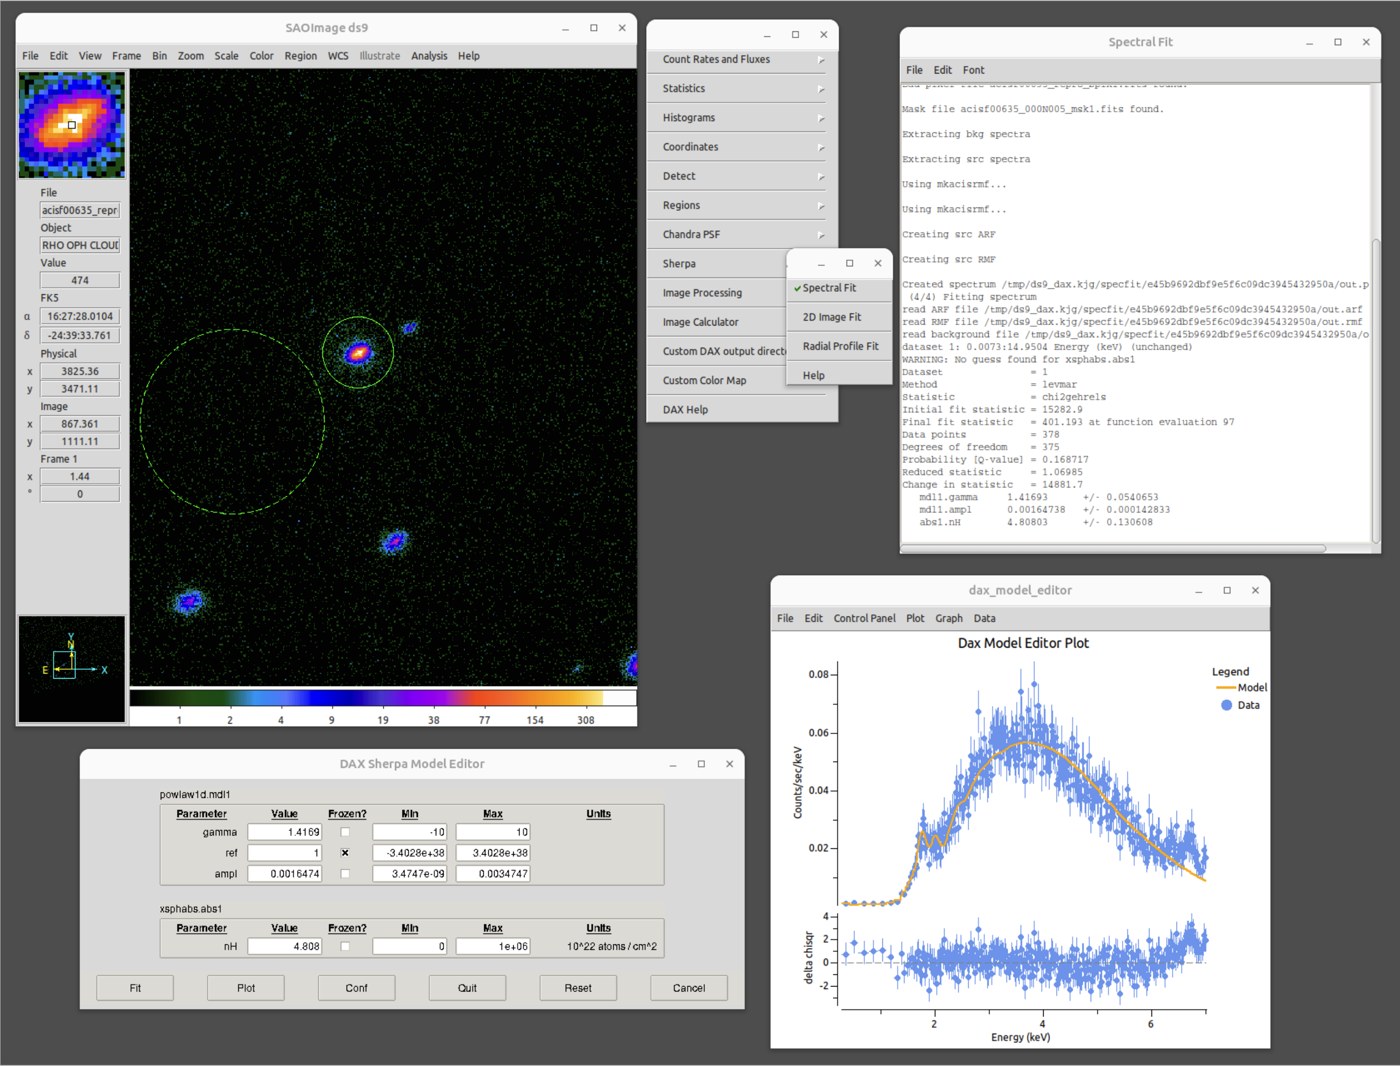
Task: Toggle the nH Frozen checkbox
Action: [345, 946]
